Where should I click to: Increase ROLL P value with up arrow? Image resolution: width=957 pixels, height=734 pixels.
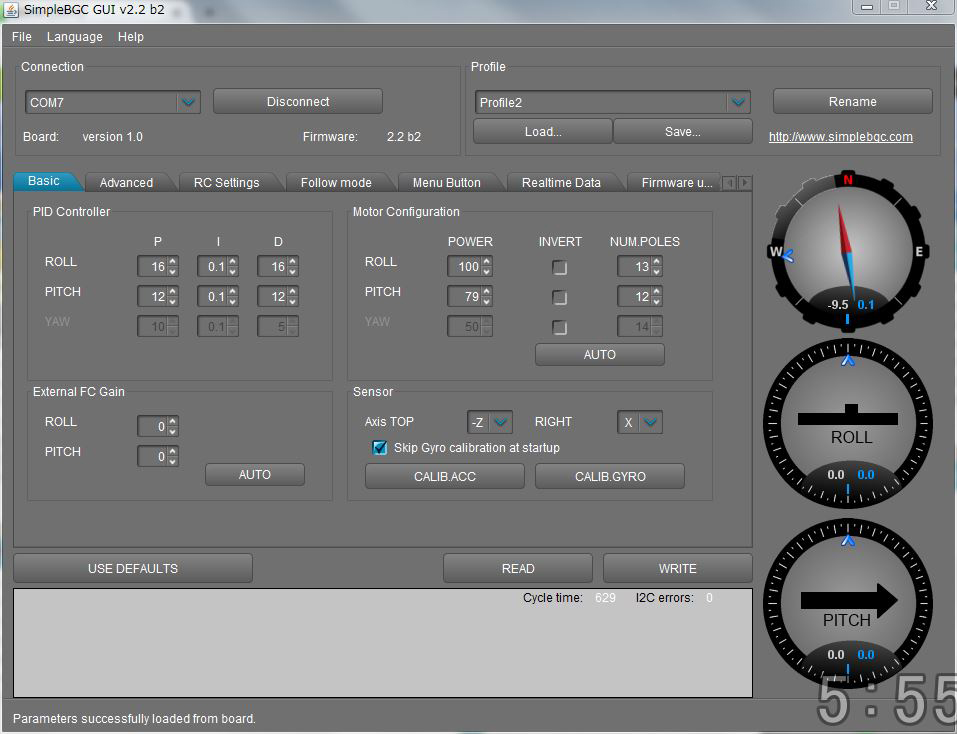click(x=173, y=262)
